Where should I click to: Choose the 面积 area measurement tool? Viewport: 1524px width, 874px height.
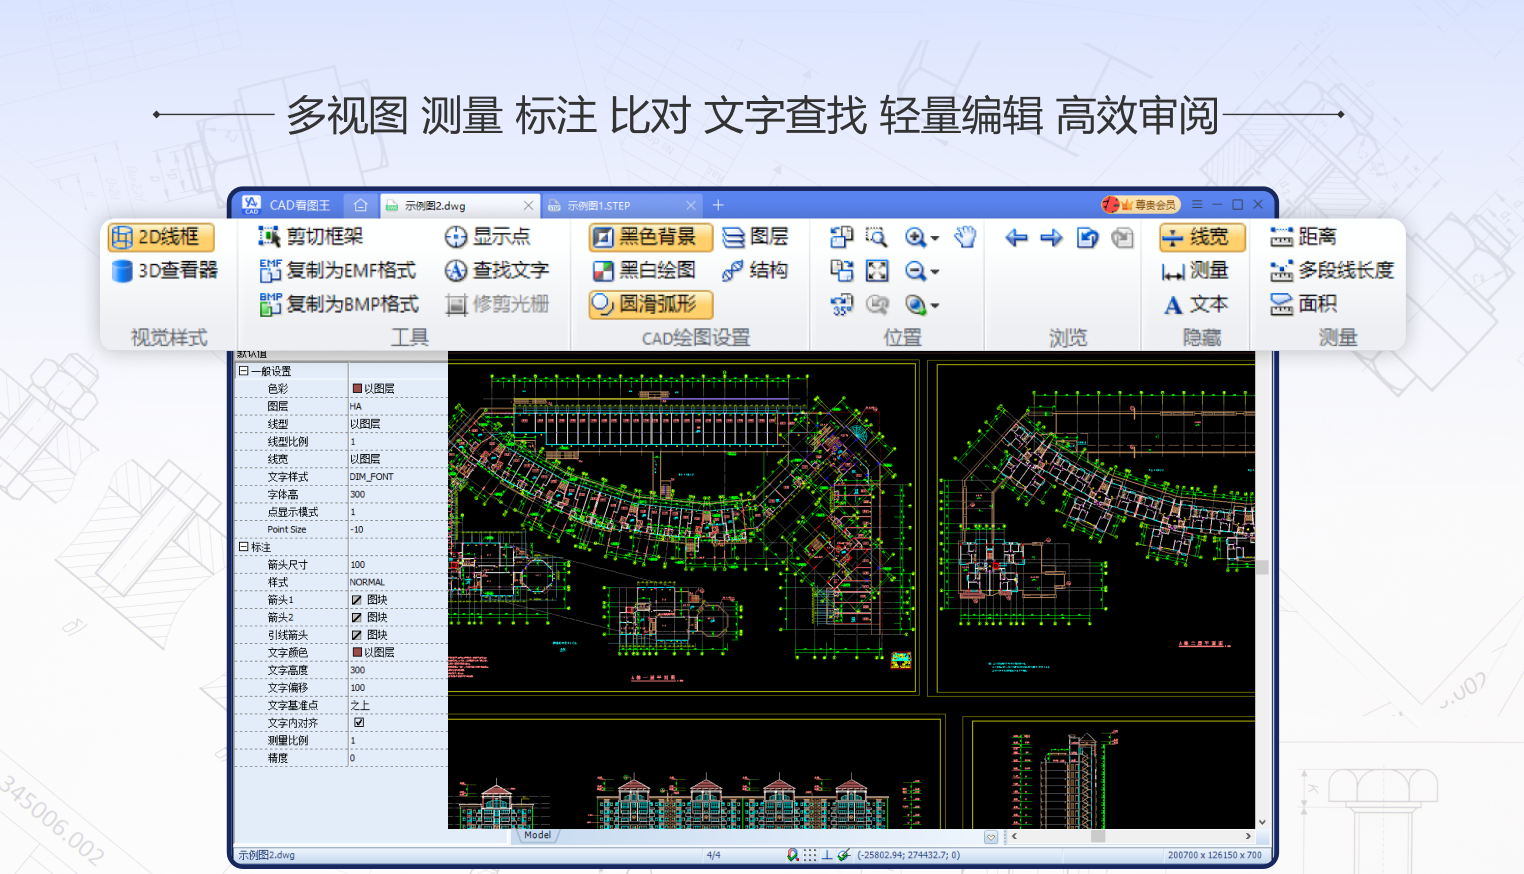1303,304
